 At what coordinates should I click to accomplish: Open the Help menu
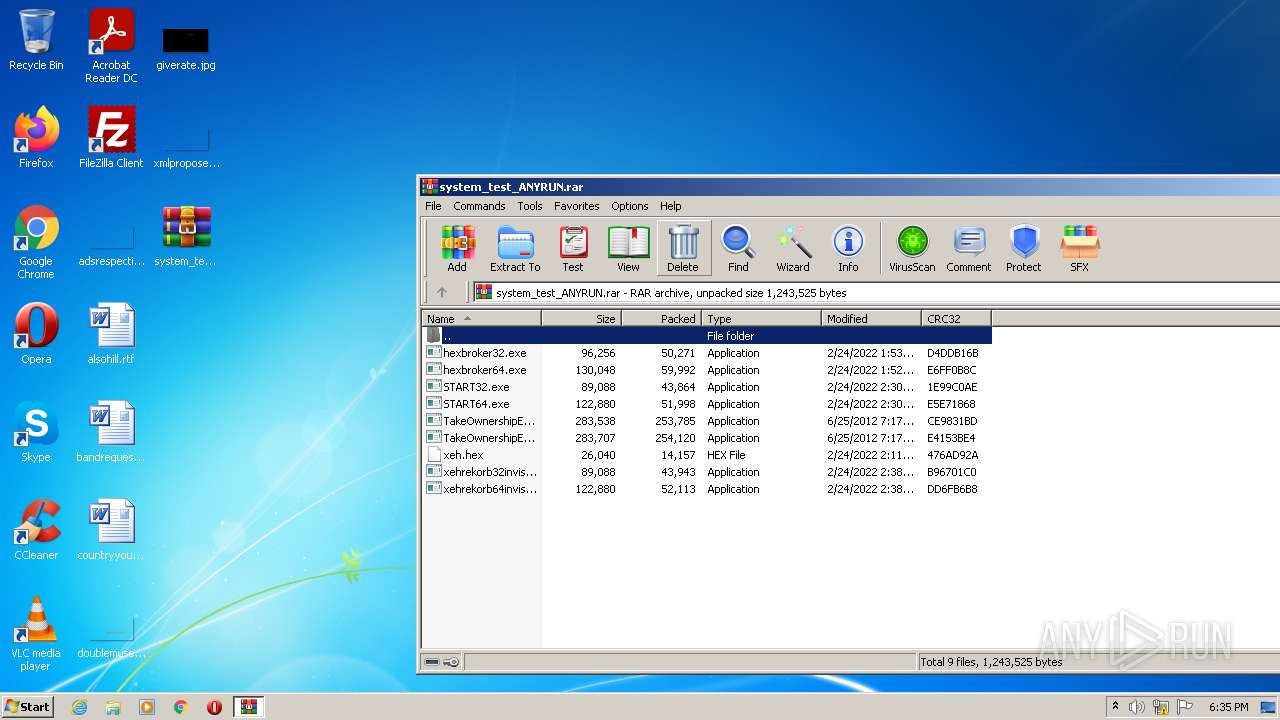point(671,206)
